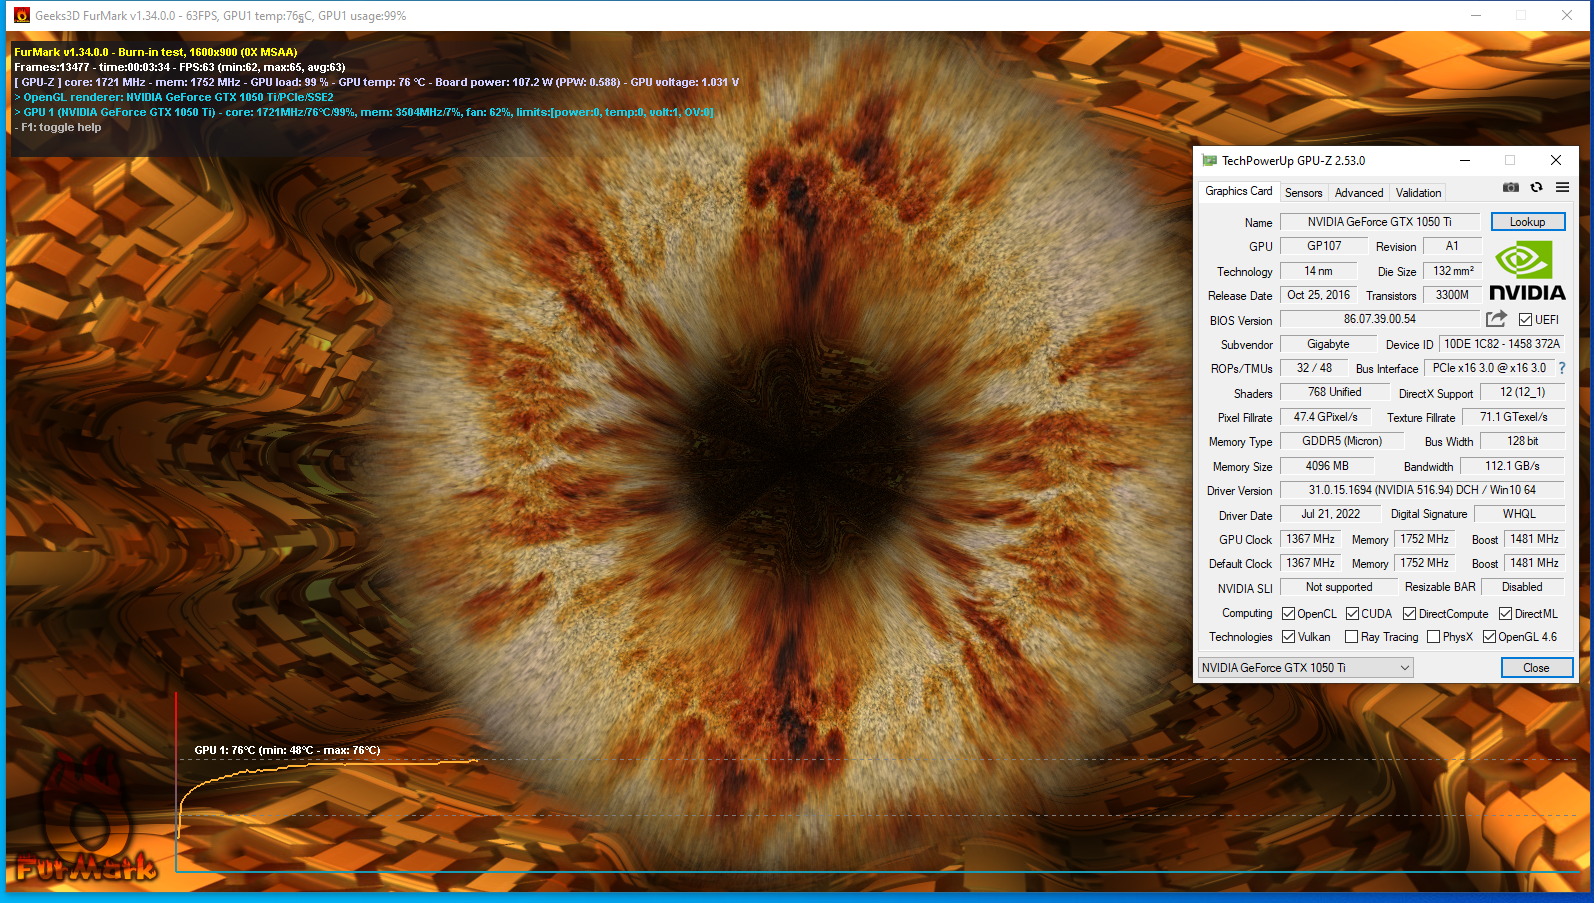The width and height of the screenshot is (1594, 903).
Task: Click the NVIDIA logo in GPU-Z
Action: click(x=1527, y=271)
